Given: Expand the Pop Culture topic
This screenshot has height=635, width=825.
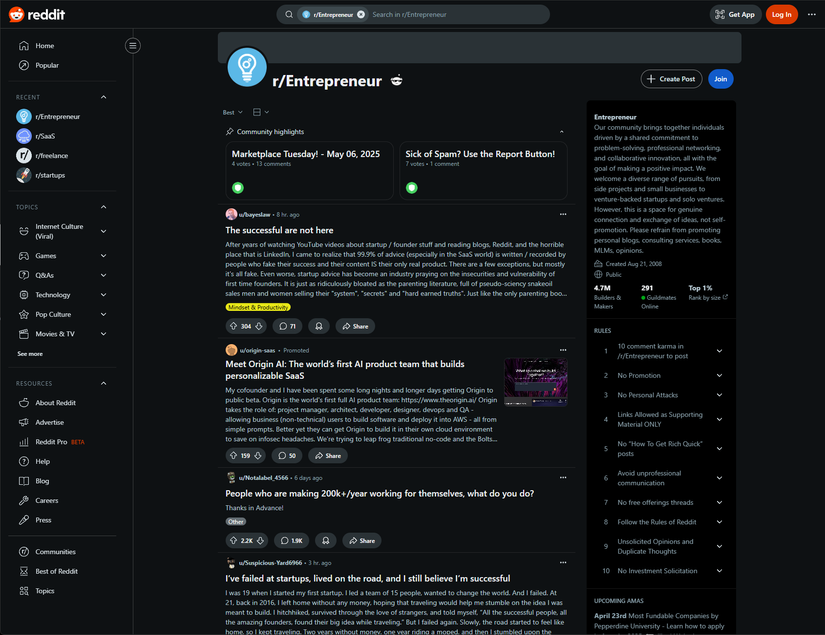Looking at the screenshot, I should (x=104, y=314).
